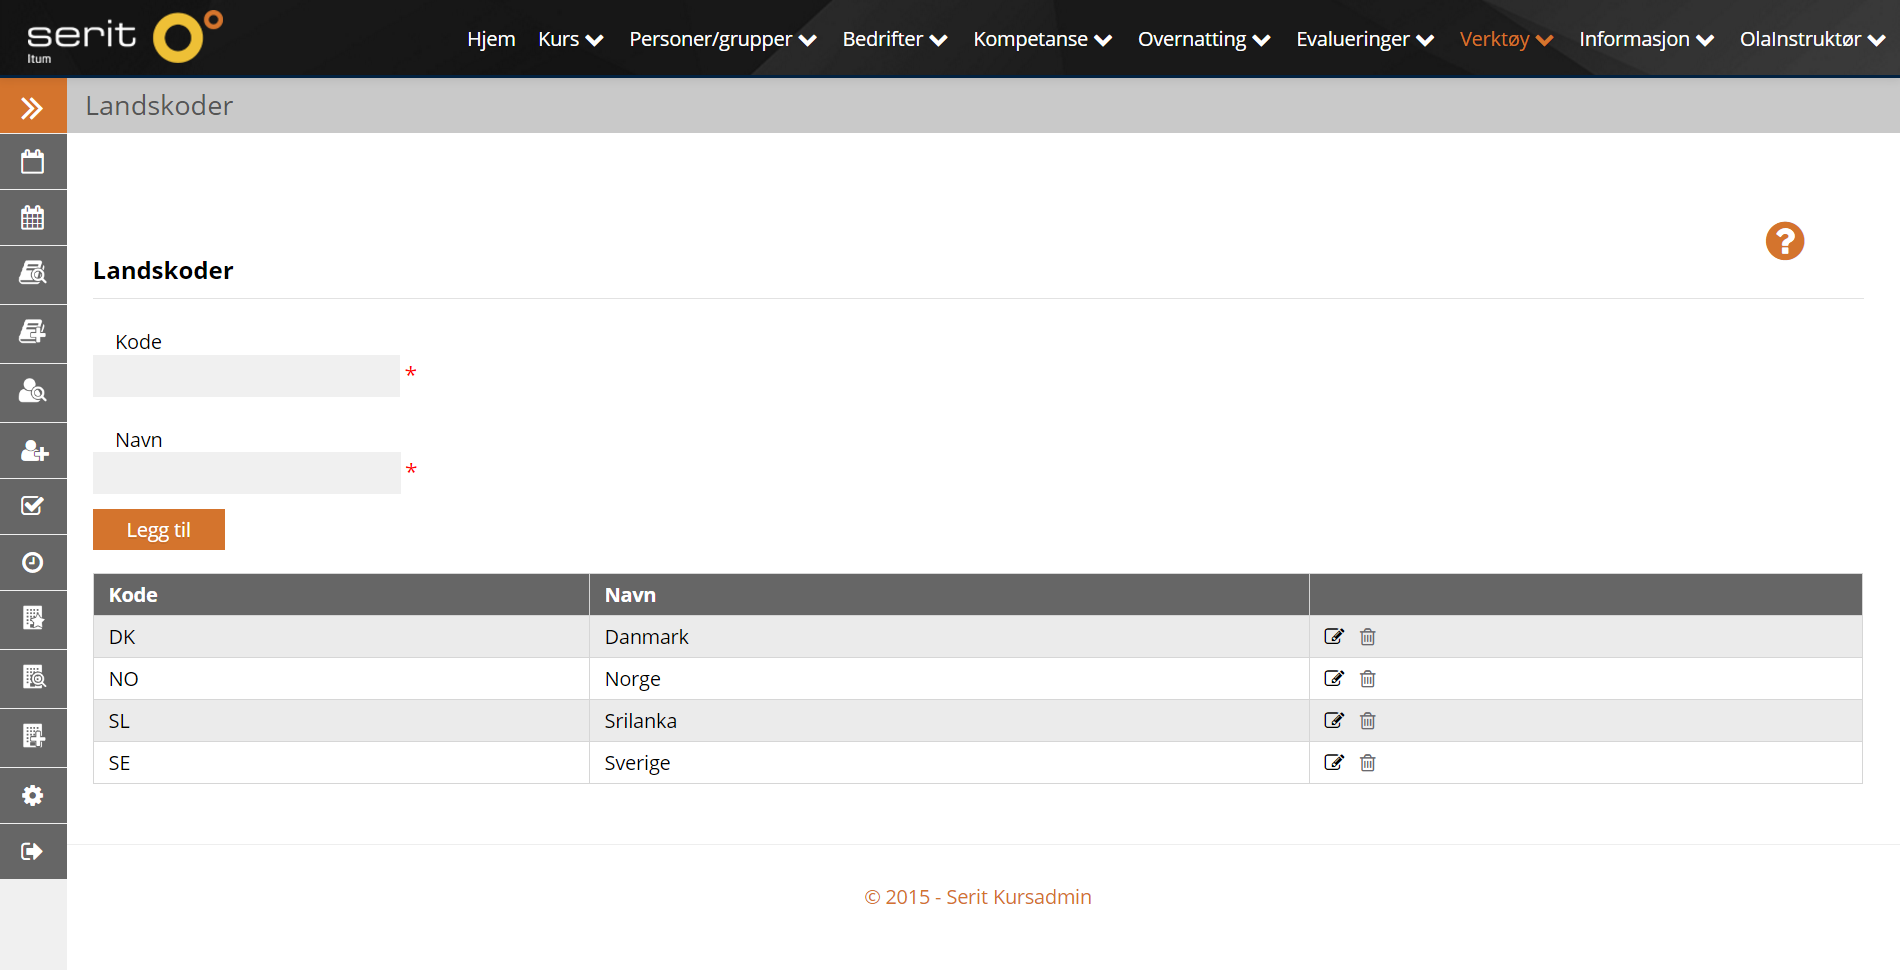Select the DK code cell
This screenshot has height=970, width=1900.
click(341, 637)
